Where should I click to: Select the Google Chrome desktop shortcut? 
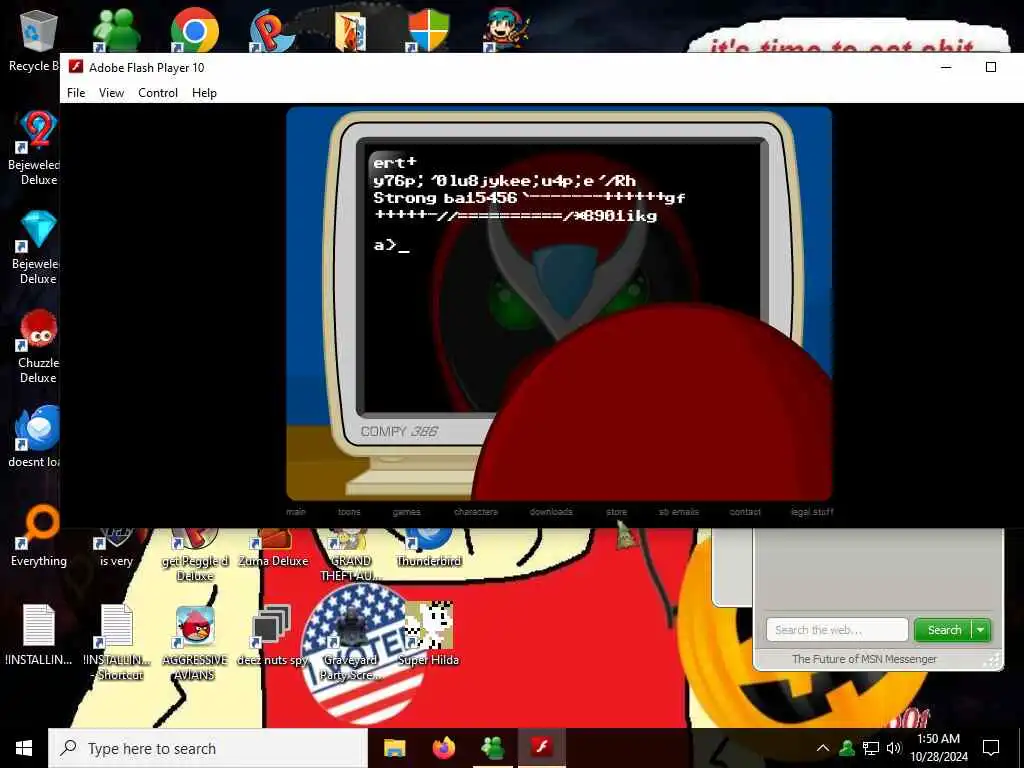[x=195, y=30]
